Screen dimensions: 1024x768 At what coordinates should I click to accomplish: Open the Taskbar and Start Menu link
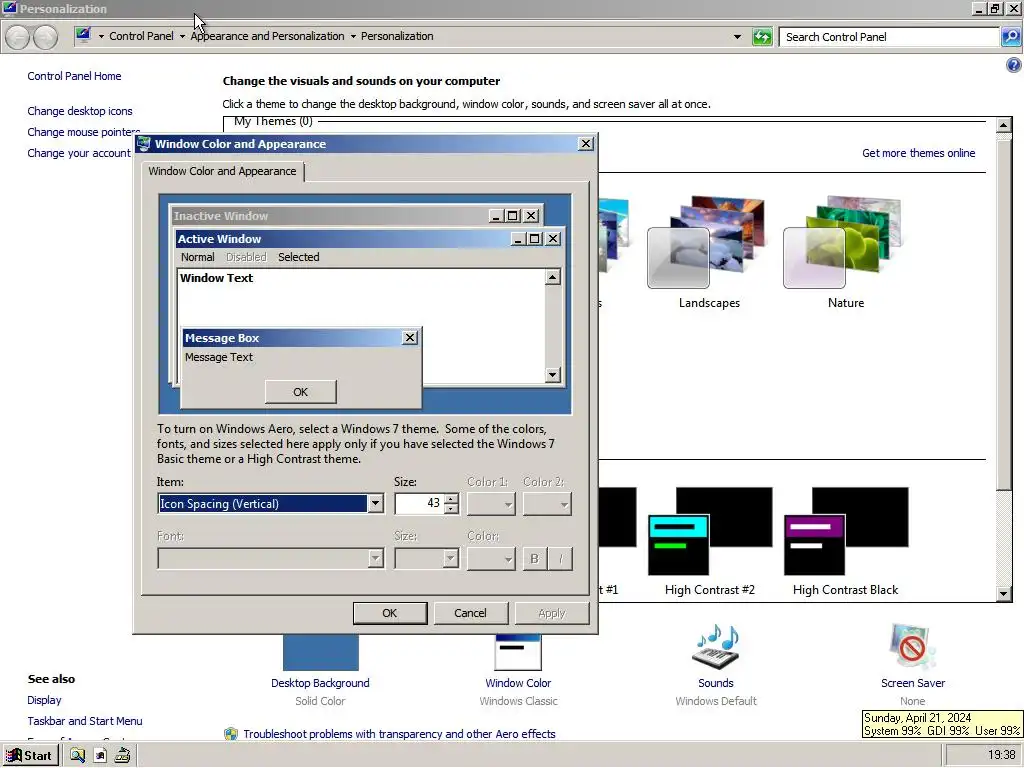pyautogui.click(x=85, y=721)
